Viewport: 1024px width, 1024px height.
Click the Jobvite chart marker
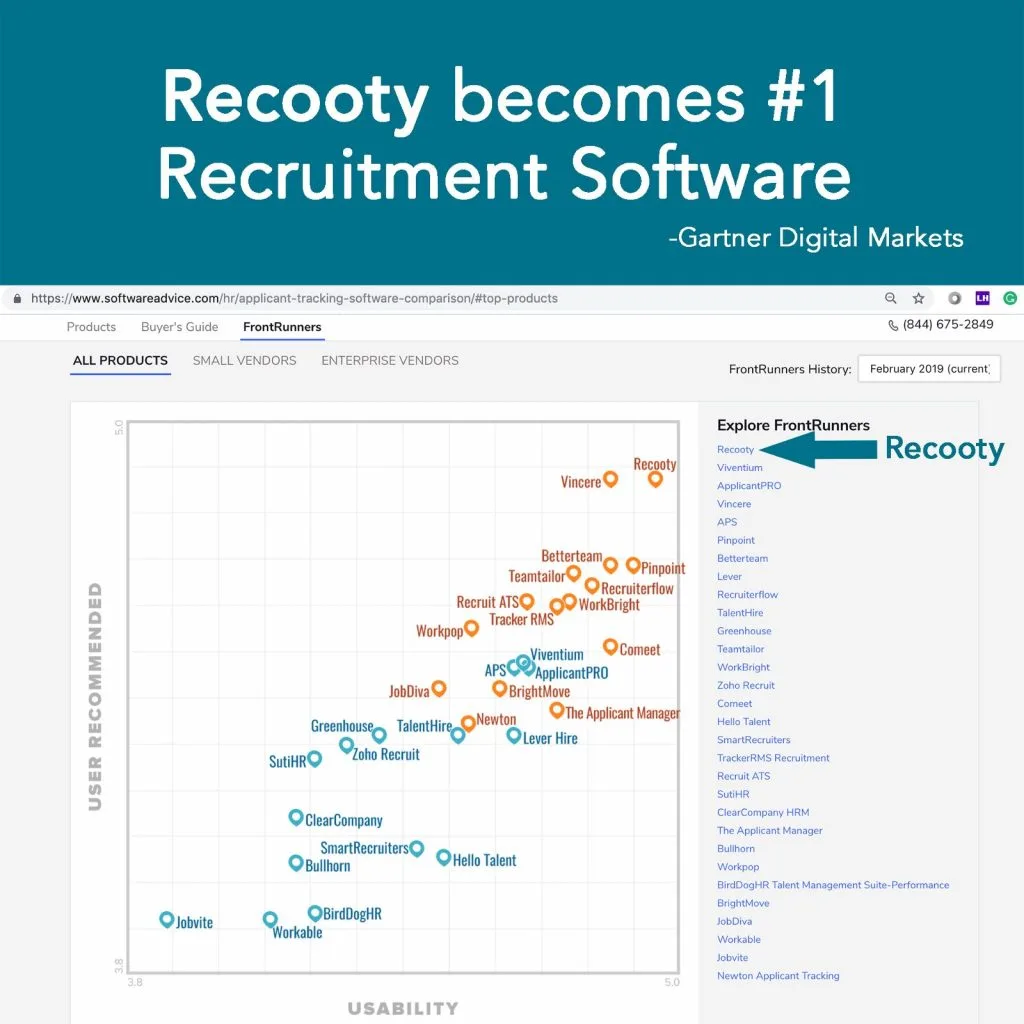167,920
